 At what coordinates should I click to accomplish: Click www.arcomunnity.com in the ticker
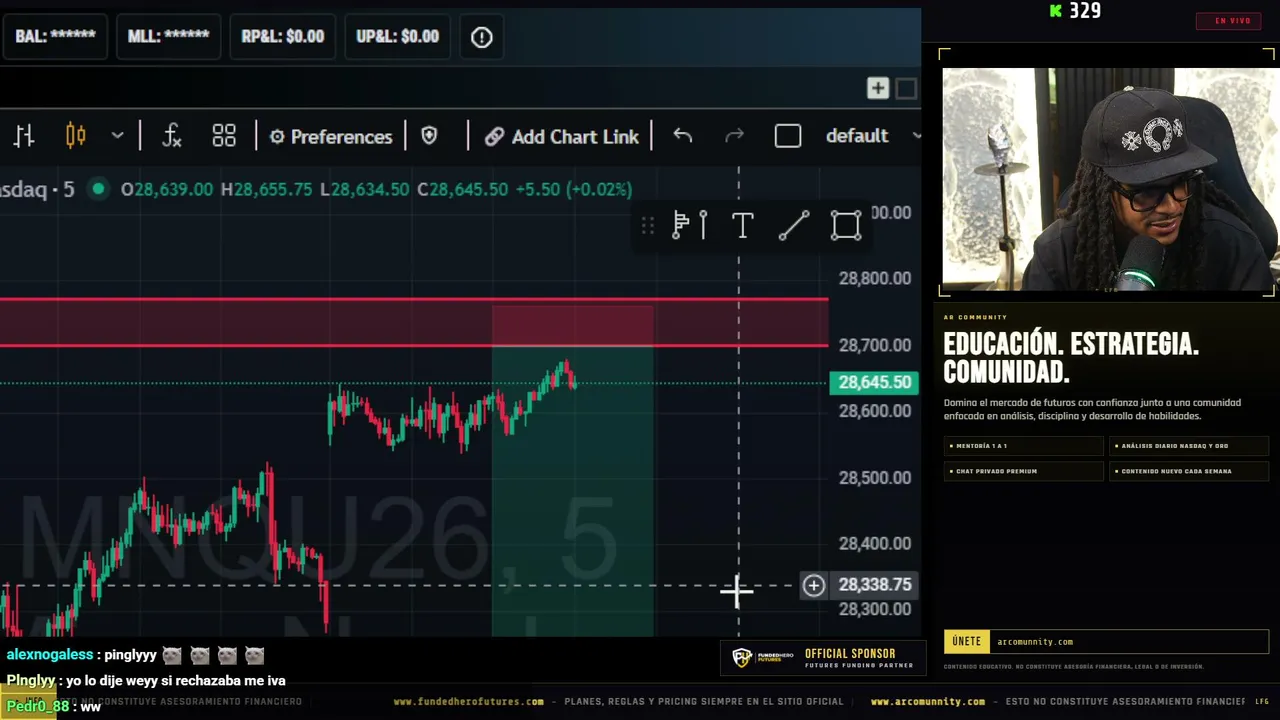(x=928, y=702)
